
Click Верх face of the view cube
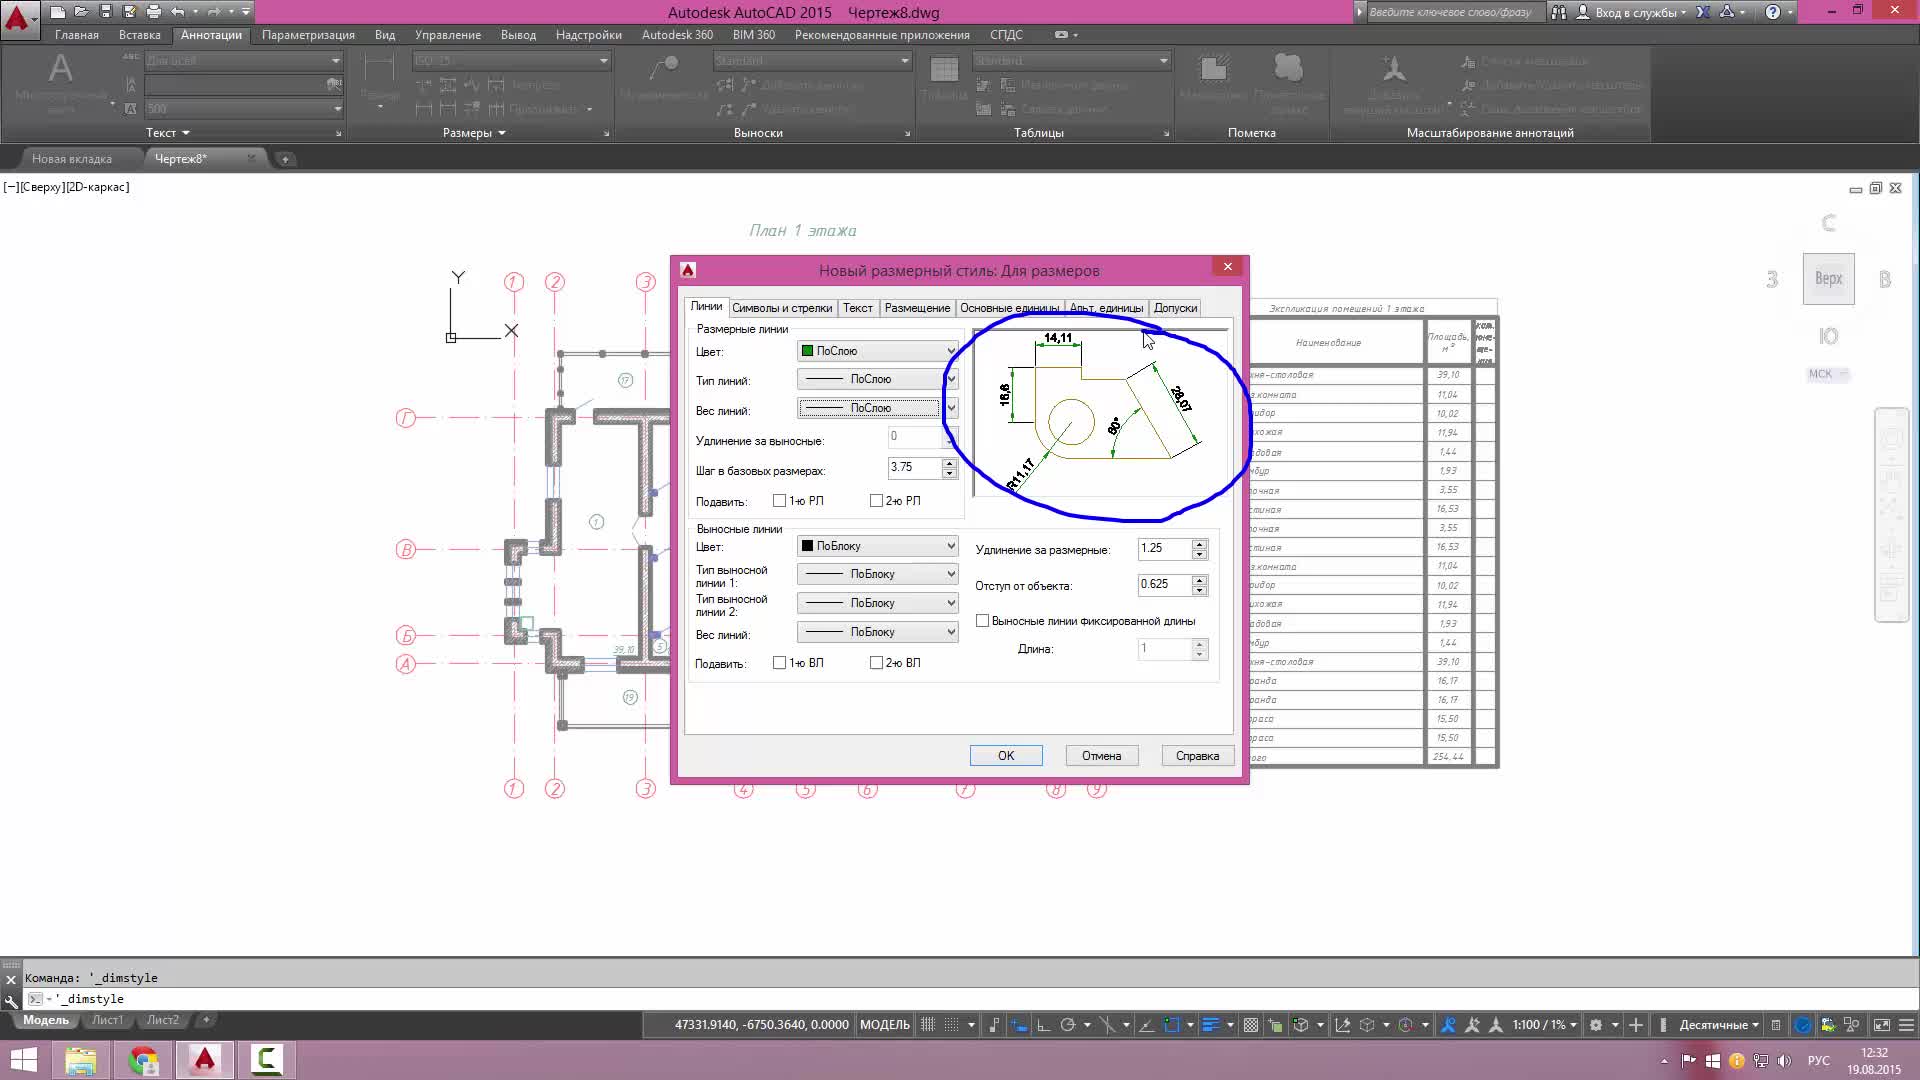click(x=1829, y=279)
